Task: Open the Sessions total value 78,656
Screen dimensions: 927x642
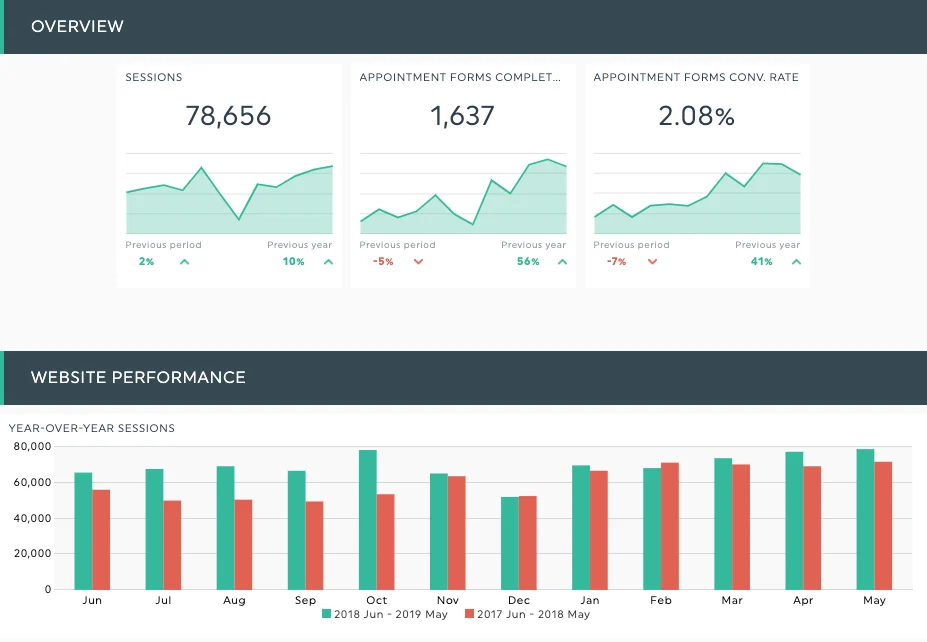Action: pyautogui.click(x=229, y=116)
